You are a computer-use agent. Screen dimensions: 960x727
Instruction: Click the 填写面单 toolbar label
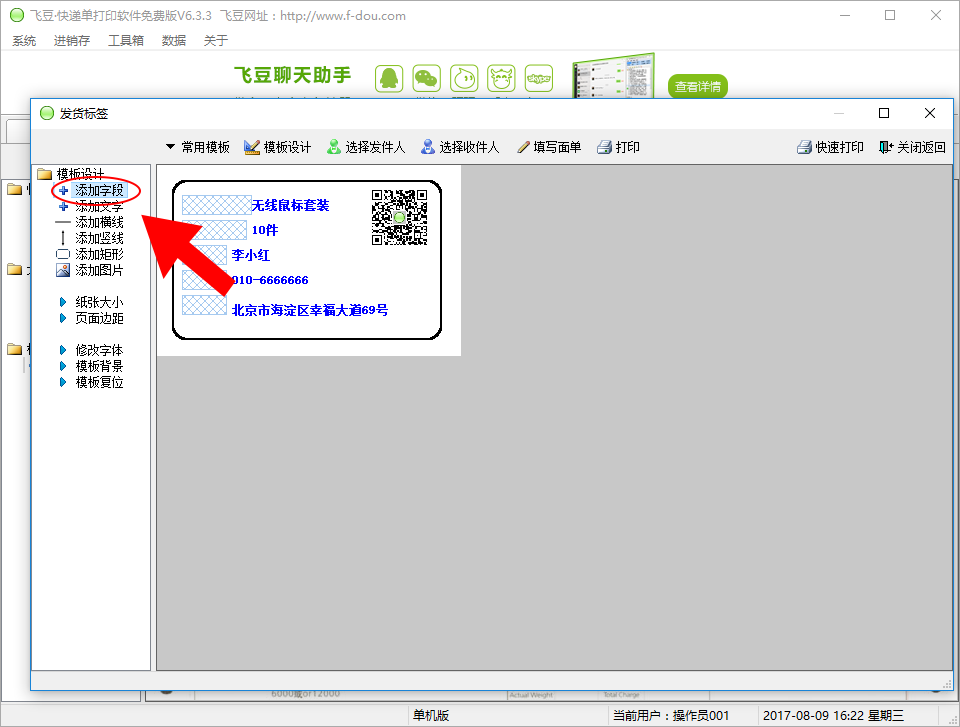tap(557, 147)
